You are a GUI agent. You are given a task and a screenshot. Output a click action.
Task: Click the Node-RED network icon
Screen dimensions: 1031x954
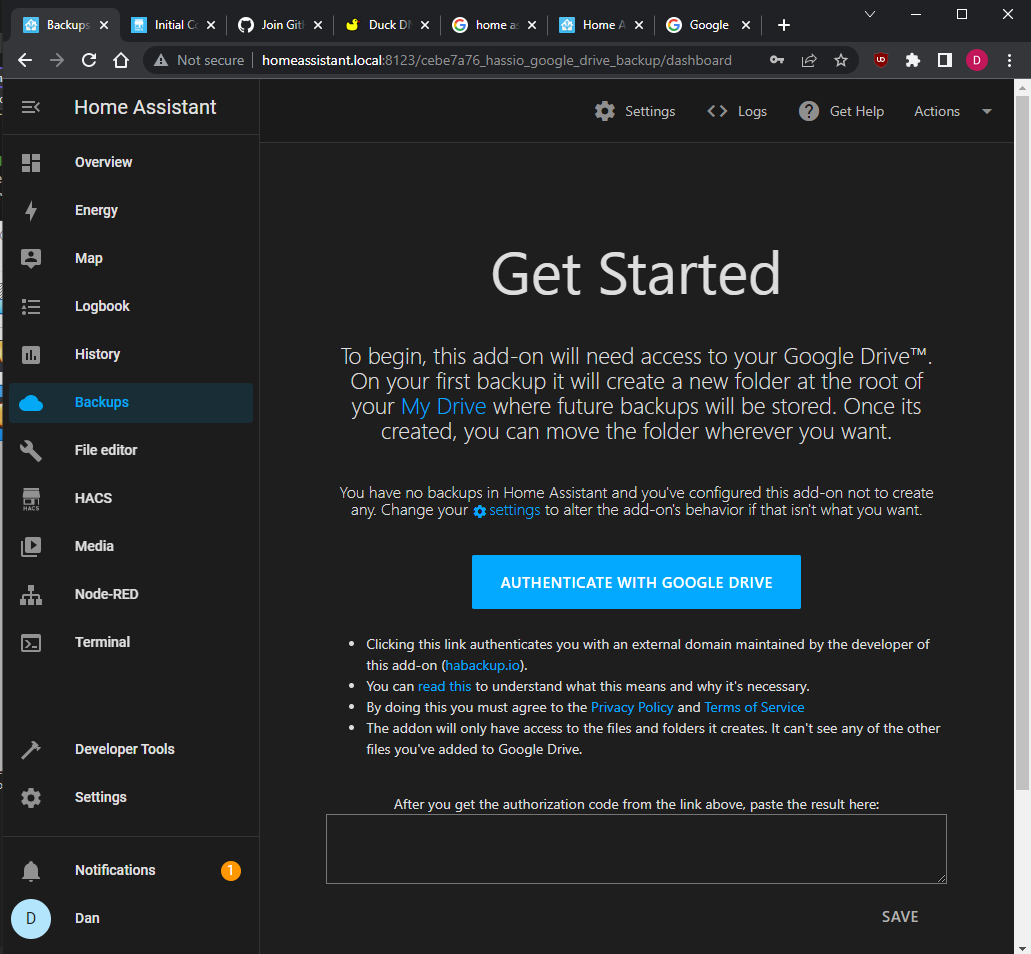(x=31, y=594)
